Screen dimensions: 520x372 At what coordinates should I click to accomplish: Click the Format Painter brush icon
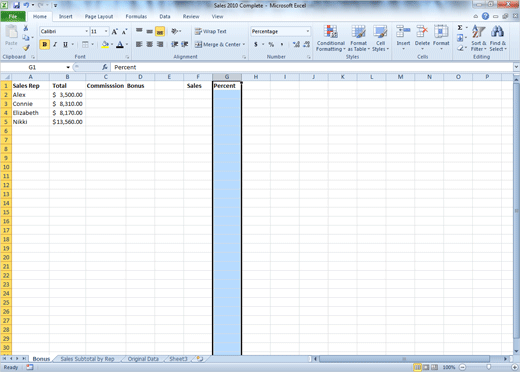click(26, 48)
